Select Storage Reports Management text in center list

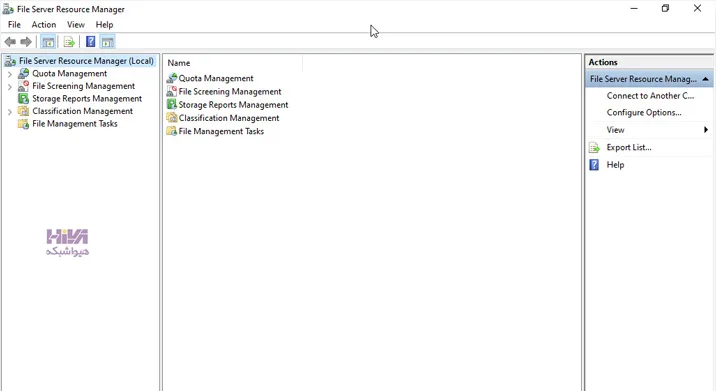coord(233,105)
